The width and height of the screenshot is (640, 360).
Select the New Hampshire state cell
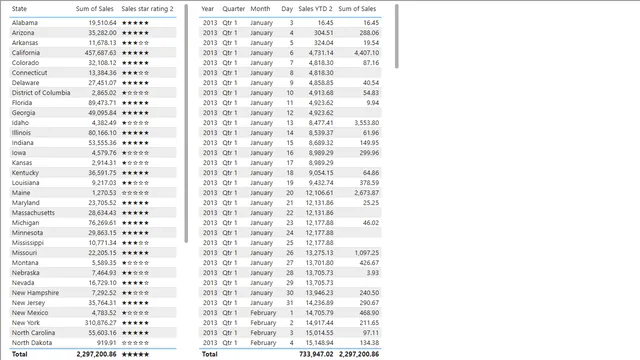35,293
